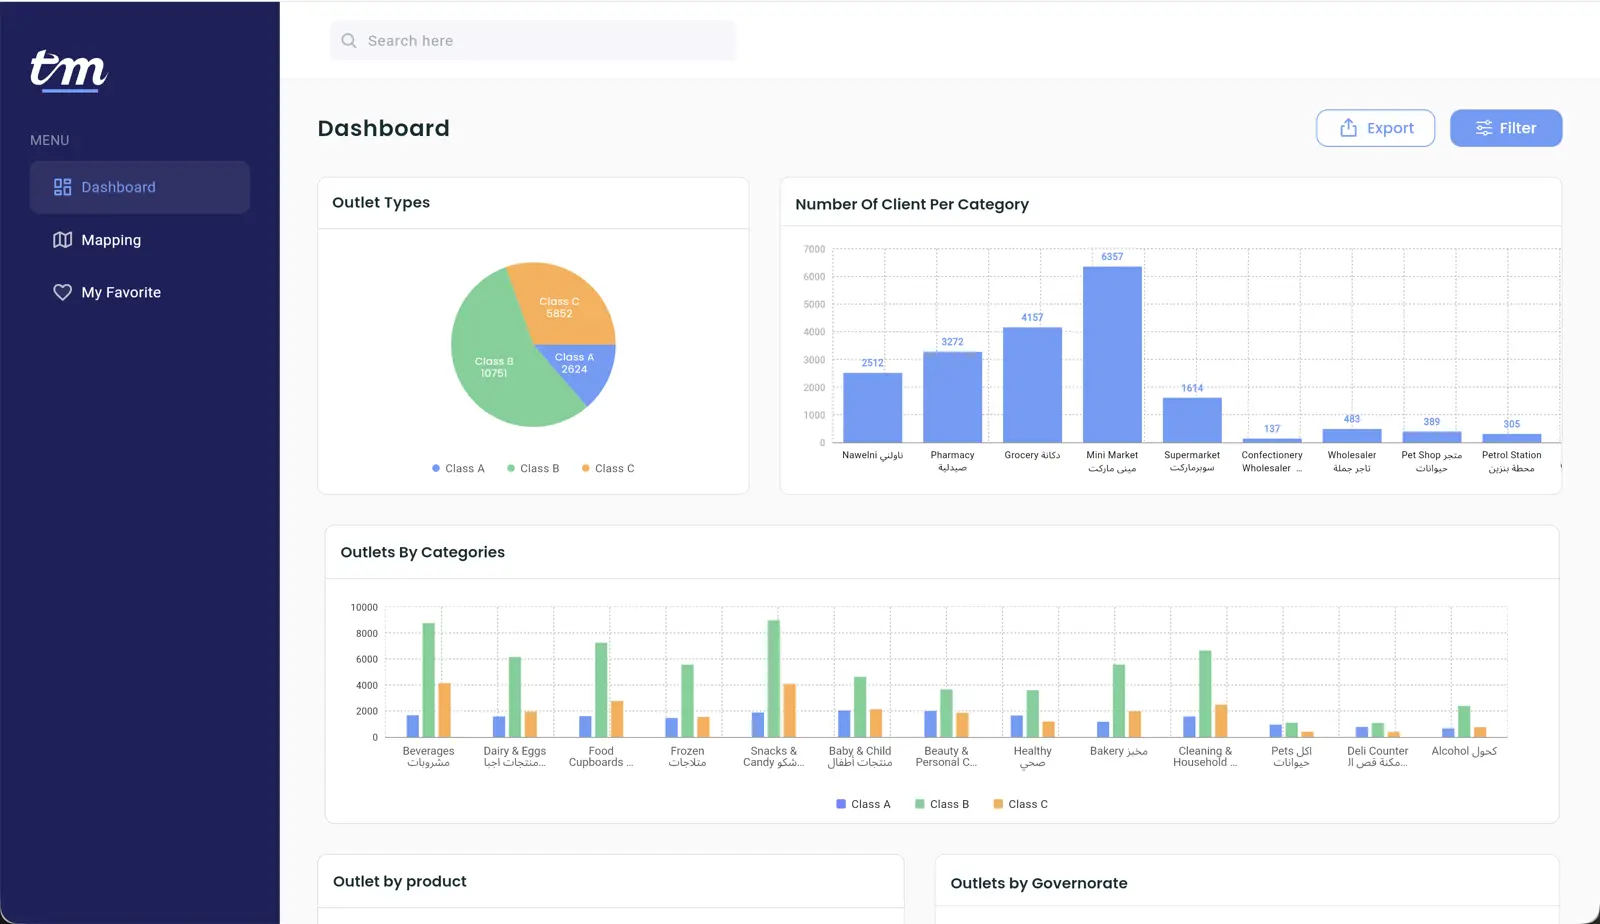Screen dimensions: 1600x924
Task: Toggle Class A in pie chart legend
Action: coord(458,468)
